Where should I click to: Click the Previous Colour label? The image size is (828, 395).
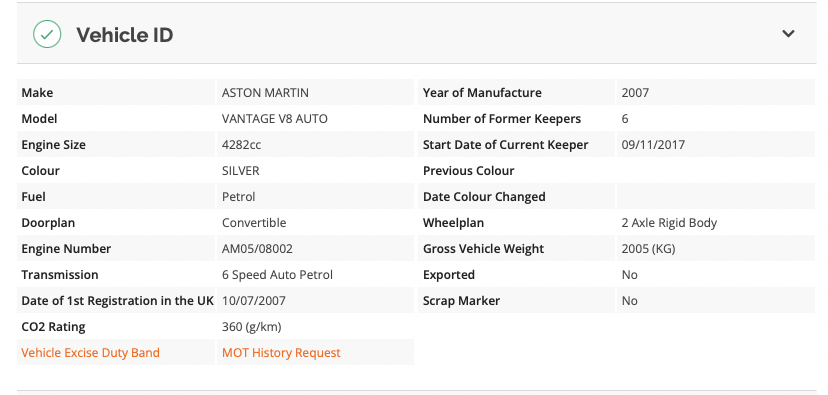(x=468, y=171)
